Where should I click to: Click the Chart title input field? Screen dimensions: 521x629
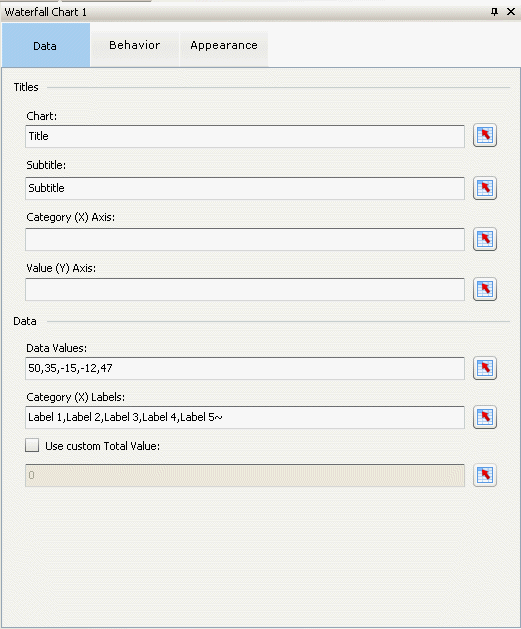pos(245,136)
